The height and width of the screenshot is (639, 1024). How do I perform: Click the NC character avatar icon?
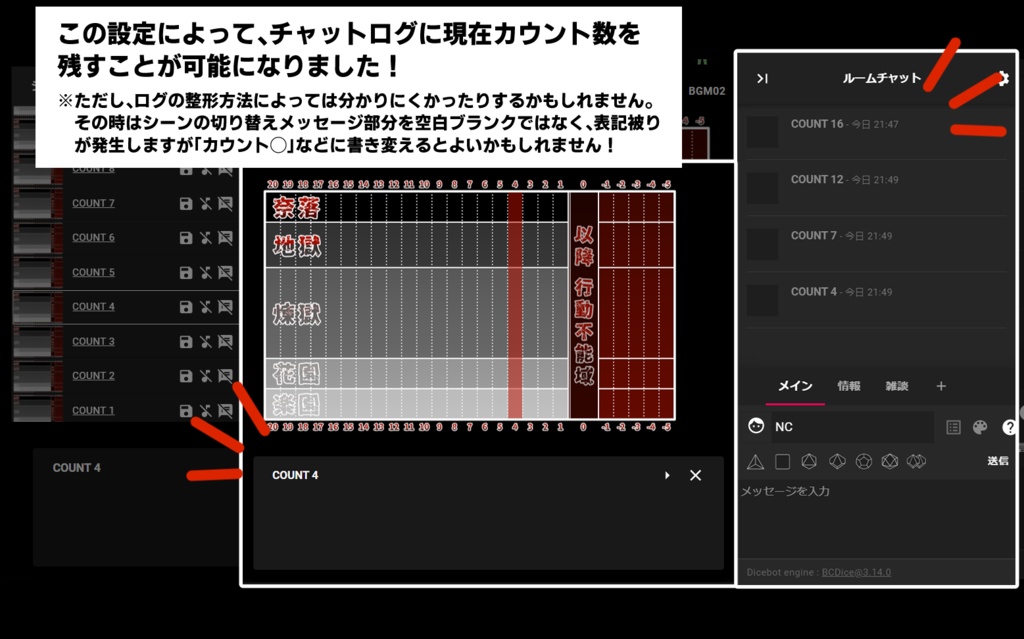click(755, 426)
